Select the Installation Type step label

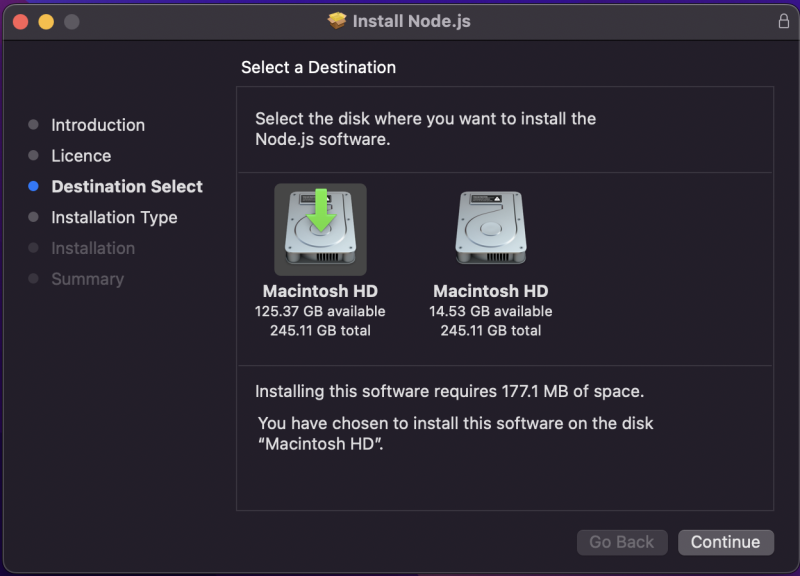pos(114,218)
